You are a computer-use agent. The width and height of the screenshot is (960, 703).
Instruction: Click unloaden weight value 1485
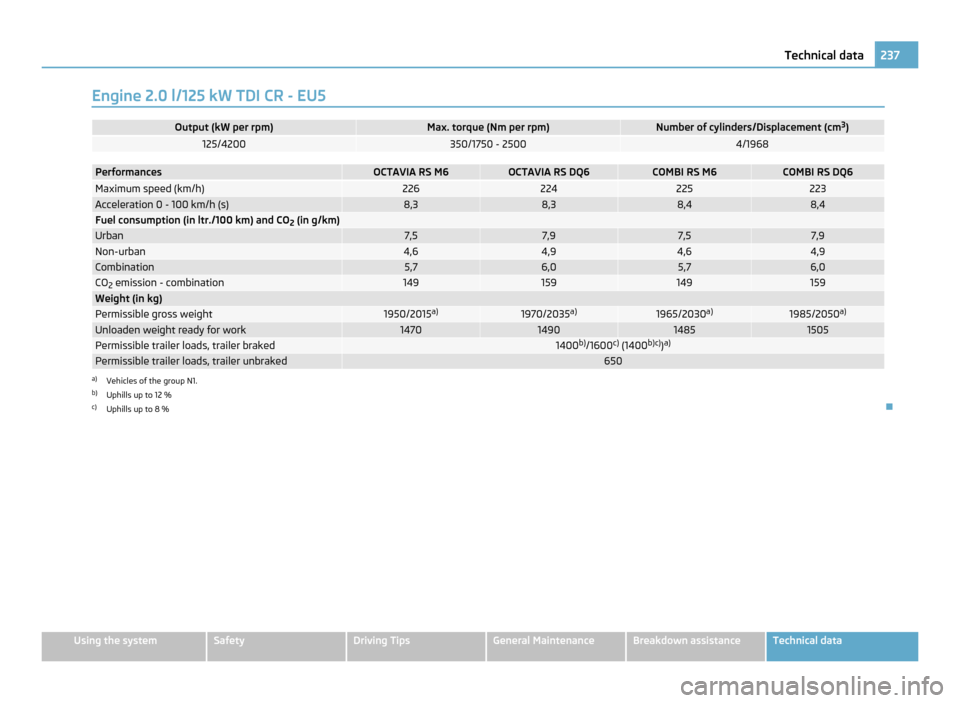pyautogui.click(x=684, y=330)
